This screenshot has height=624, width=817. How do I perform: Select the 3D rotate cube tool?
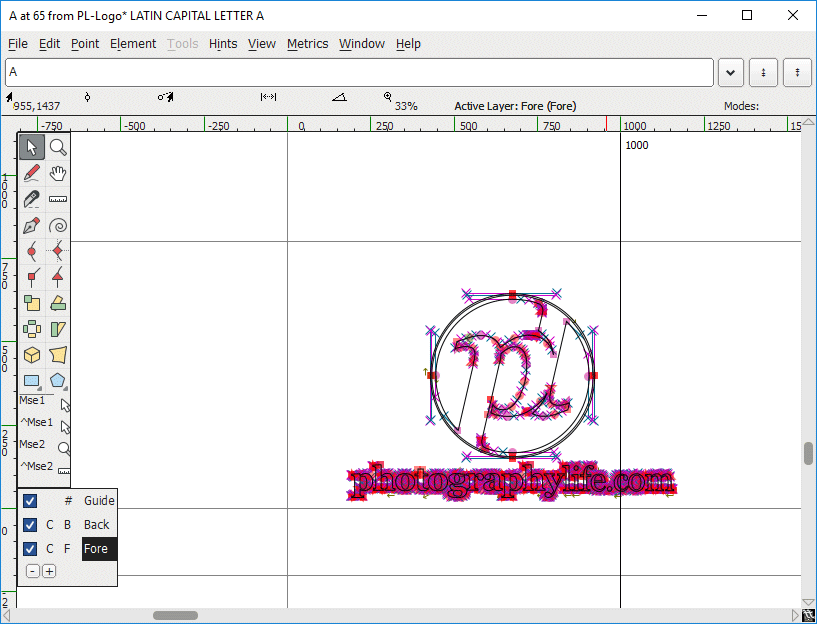[32, 355]
